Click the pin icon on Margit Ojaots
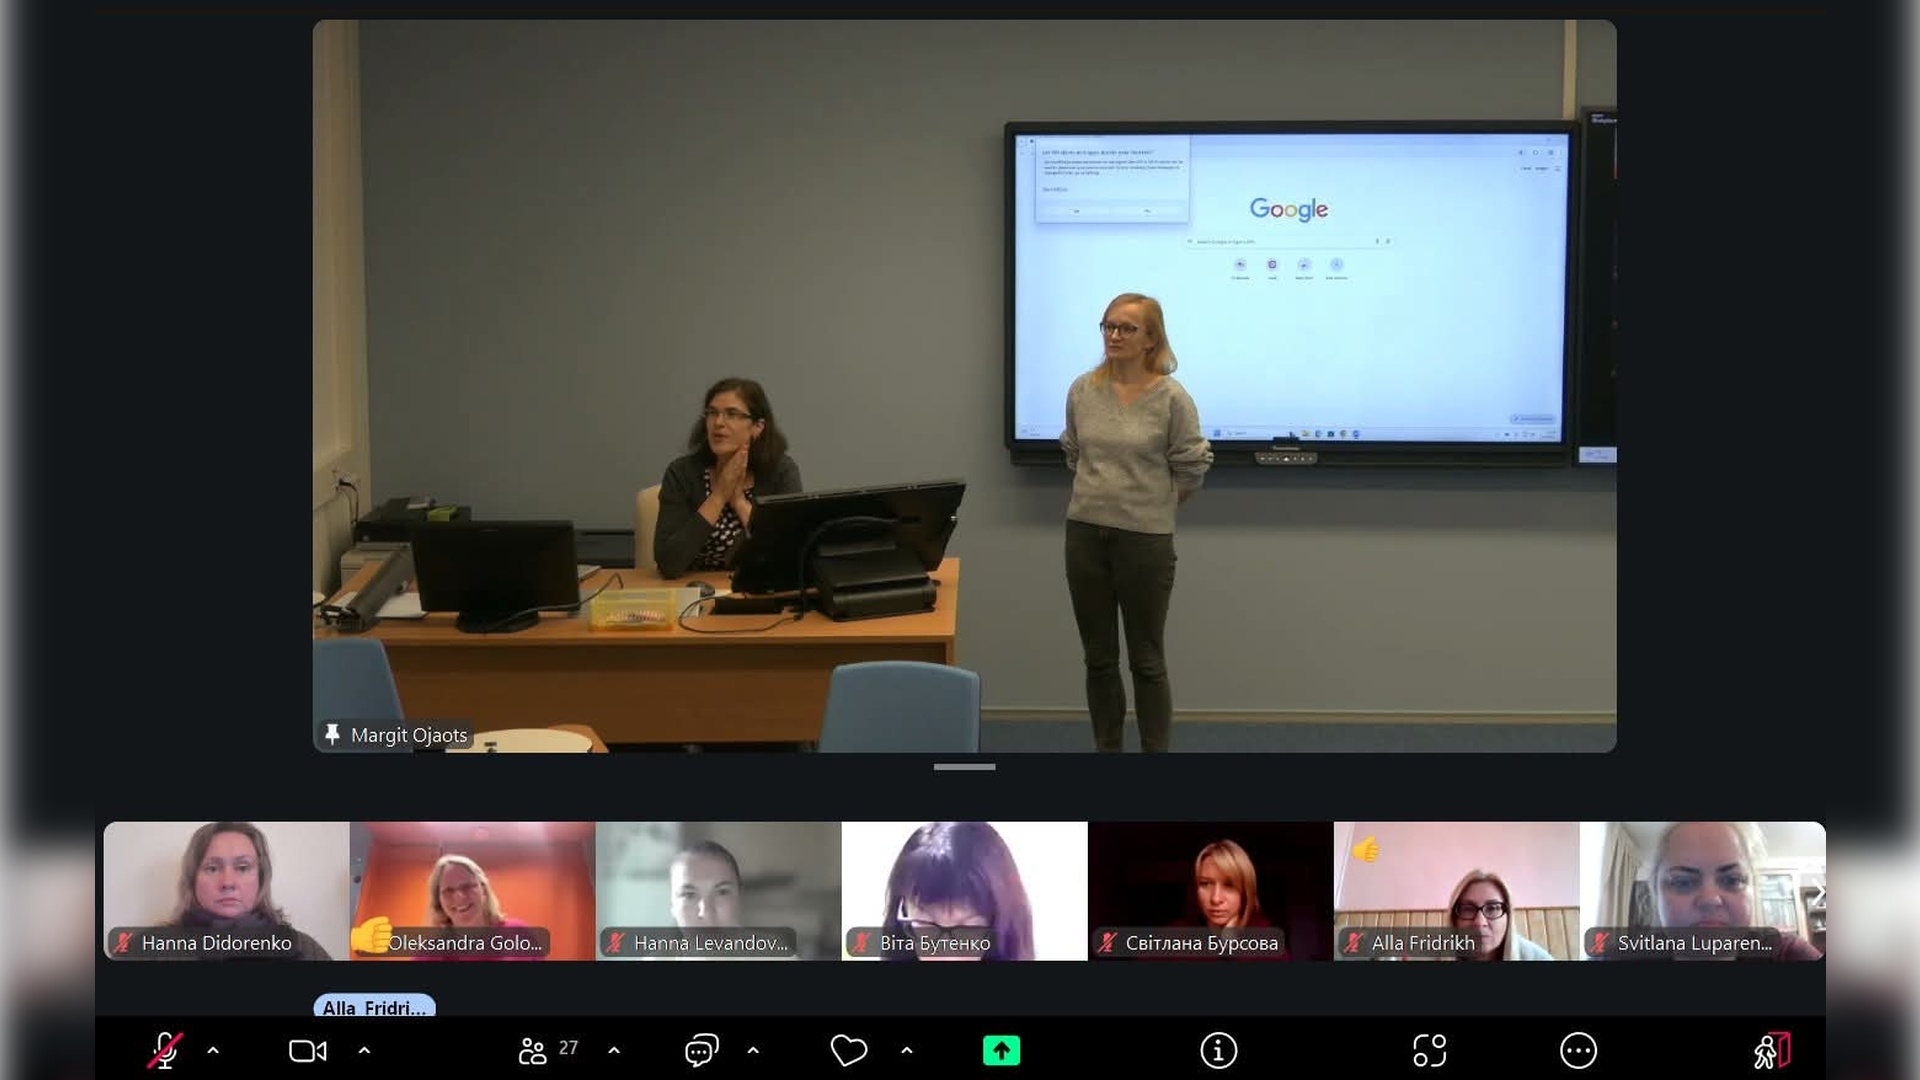1920x1080 pixels. [332, 734]
